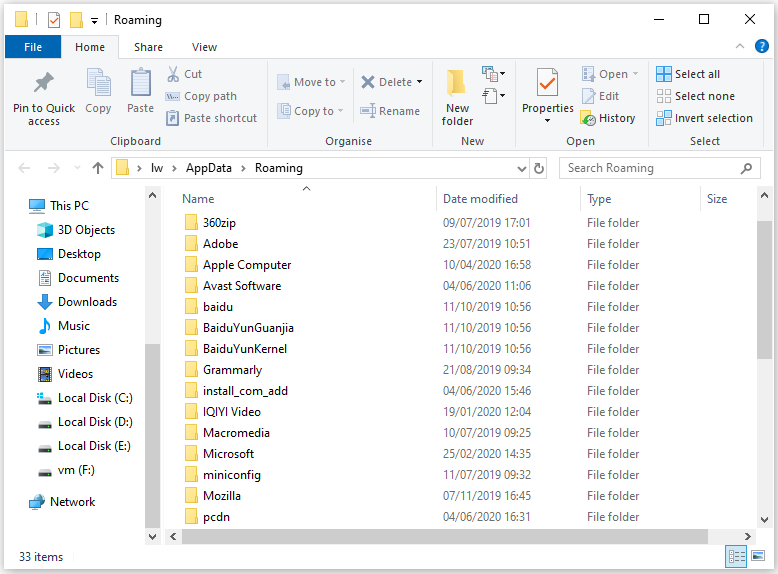
Task: Expand the address bar history dropdown
Action: (521, 168)
